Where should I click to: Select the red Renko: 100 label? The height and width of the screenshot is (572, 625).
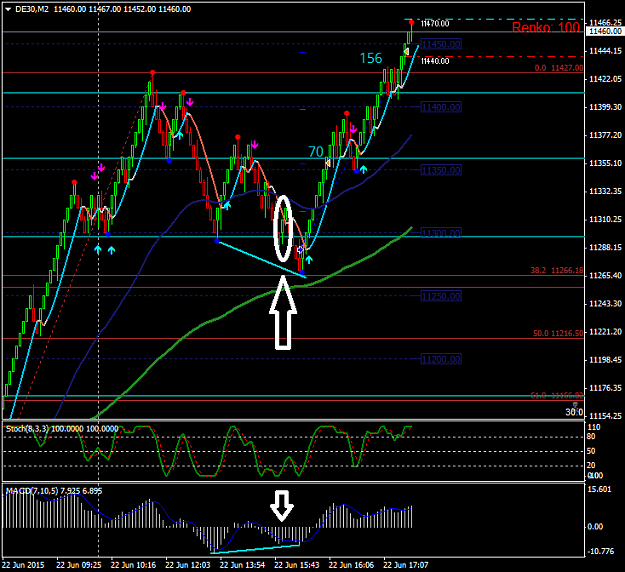(546, 27)
